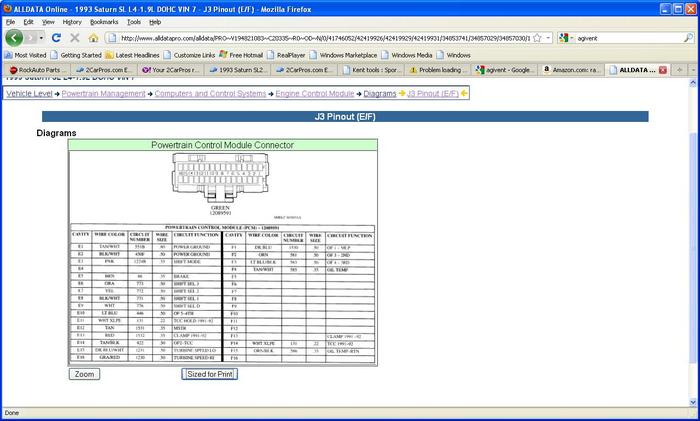
Task: Click the Zoom button below diagram
Action: pos(84,374)
